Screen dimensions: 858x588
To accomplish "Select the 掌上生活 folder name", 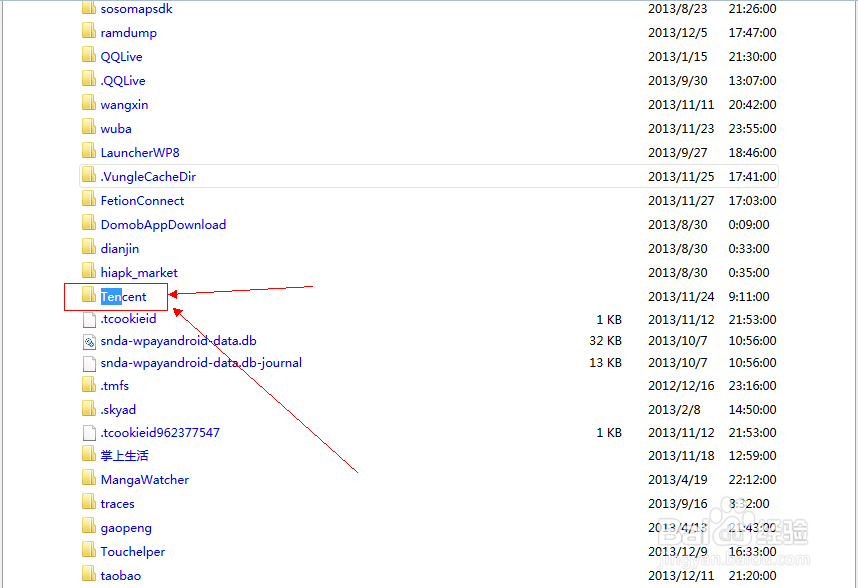I will point(125,456).
